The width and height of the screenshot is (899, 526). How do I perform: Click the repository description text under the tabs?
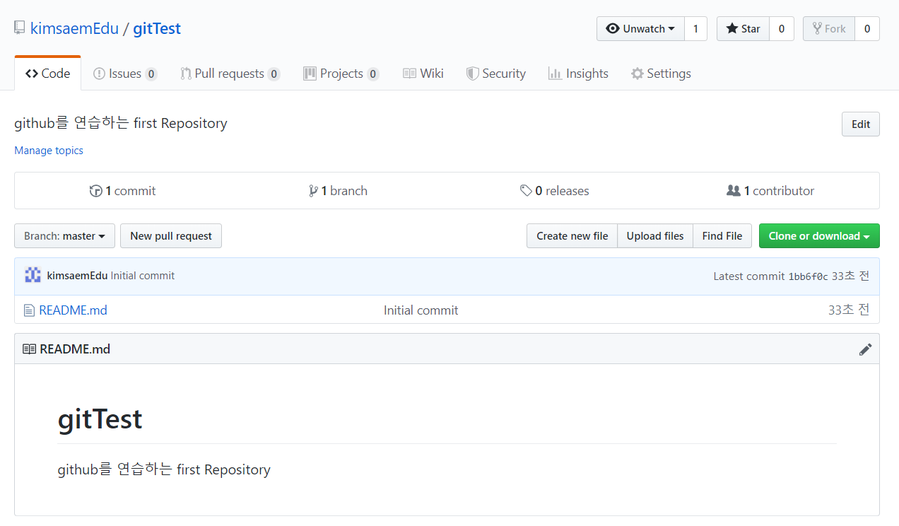click(121, 123)
